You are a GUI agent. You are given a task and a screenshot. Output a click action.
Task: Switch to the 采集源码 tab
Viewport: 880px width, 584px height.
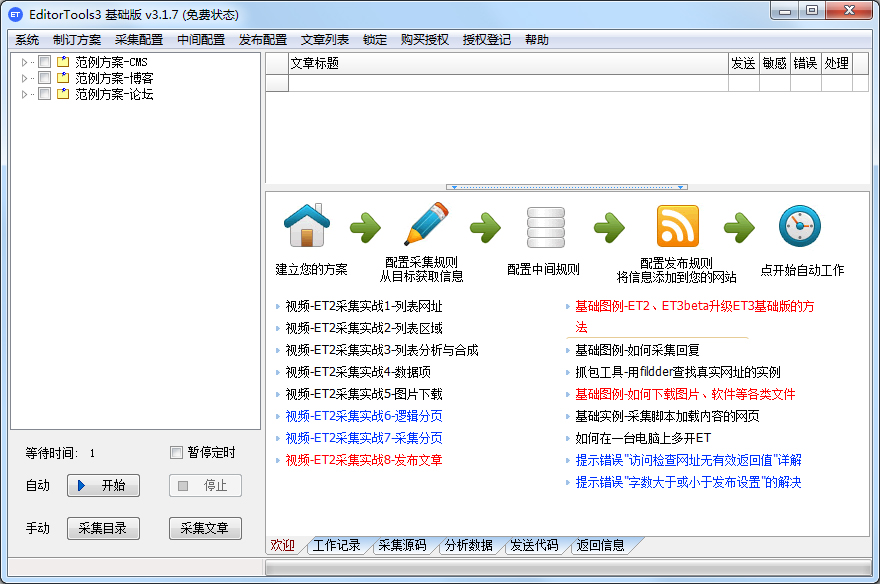point(402,545)
